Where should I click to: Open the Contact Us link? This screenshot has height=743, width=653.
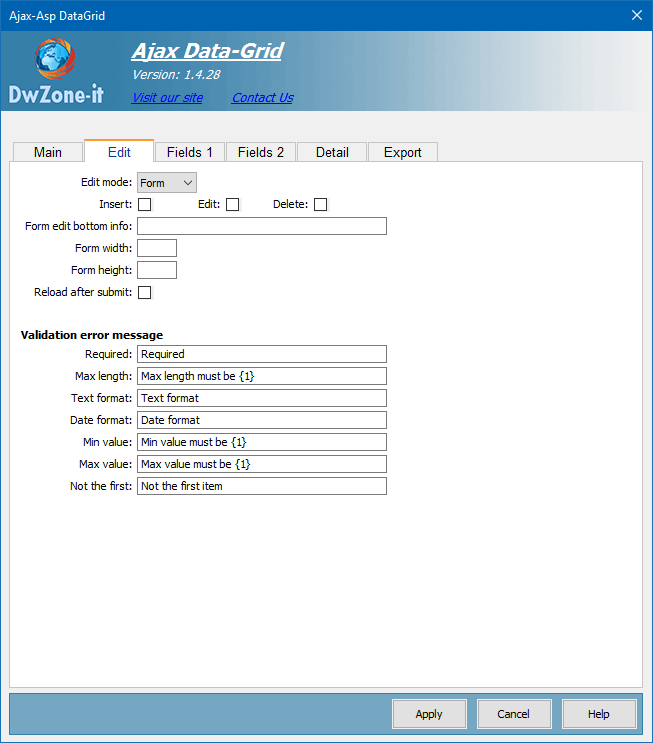coord(262,98)
